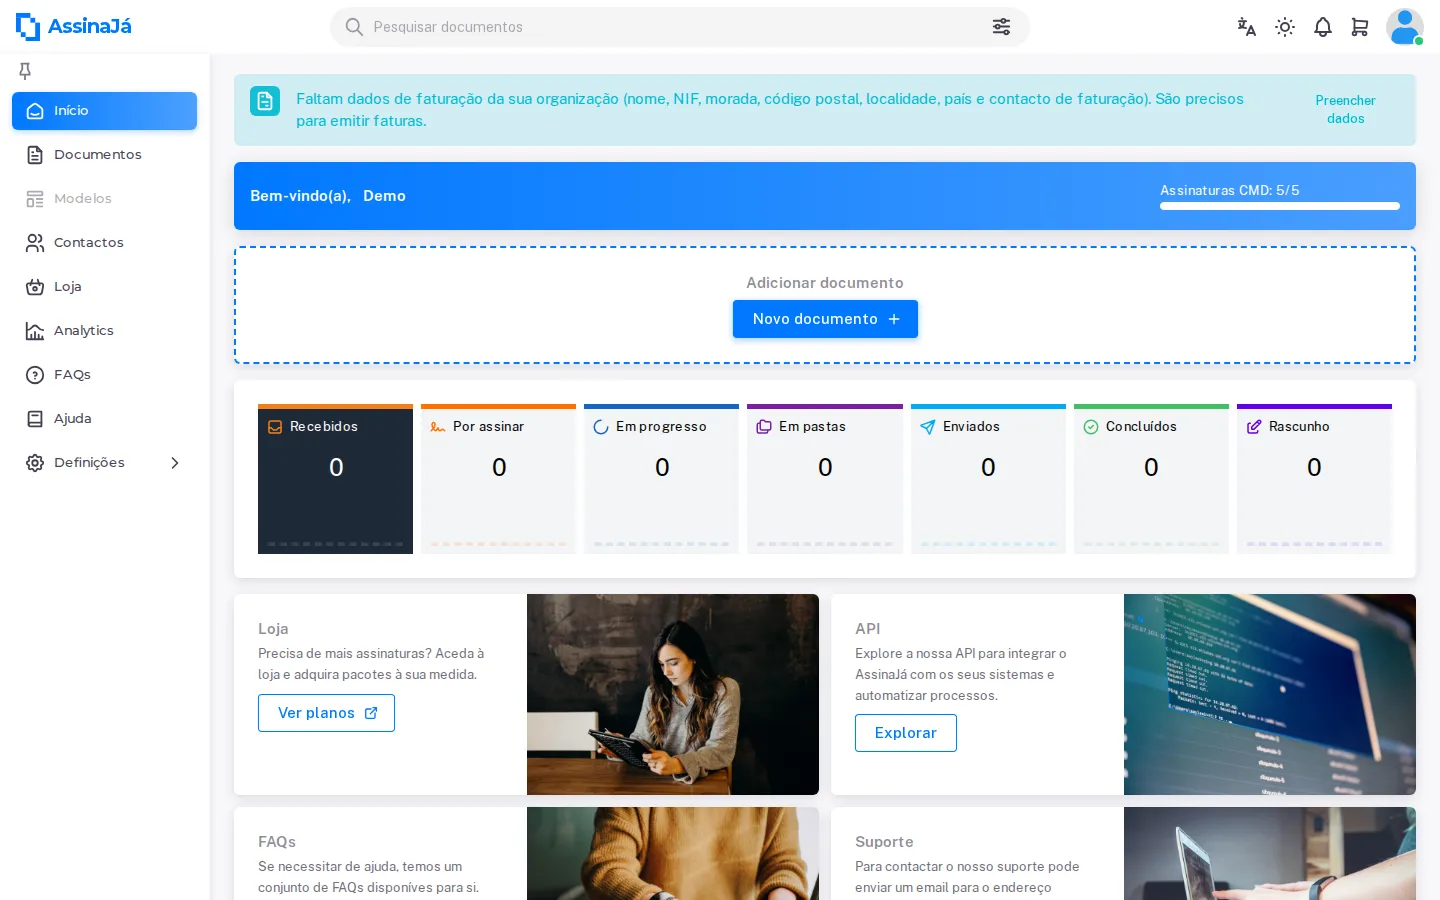
Task: Open the shopping cart icon
Action: click(x=1360, y=27)
